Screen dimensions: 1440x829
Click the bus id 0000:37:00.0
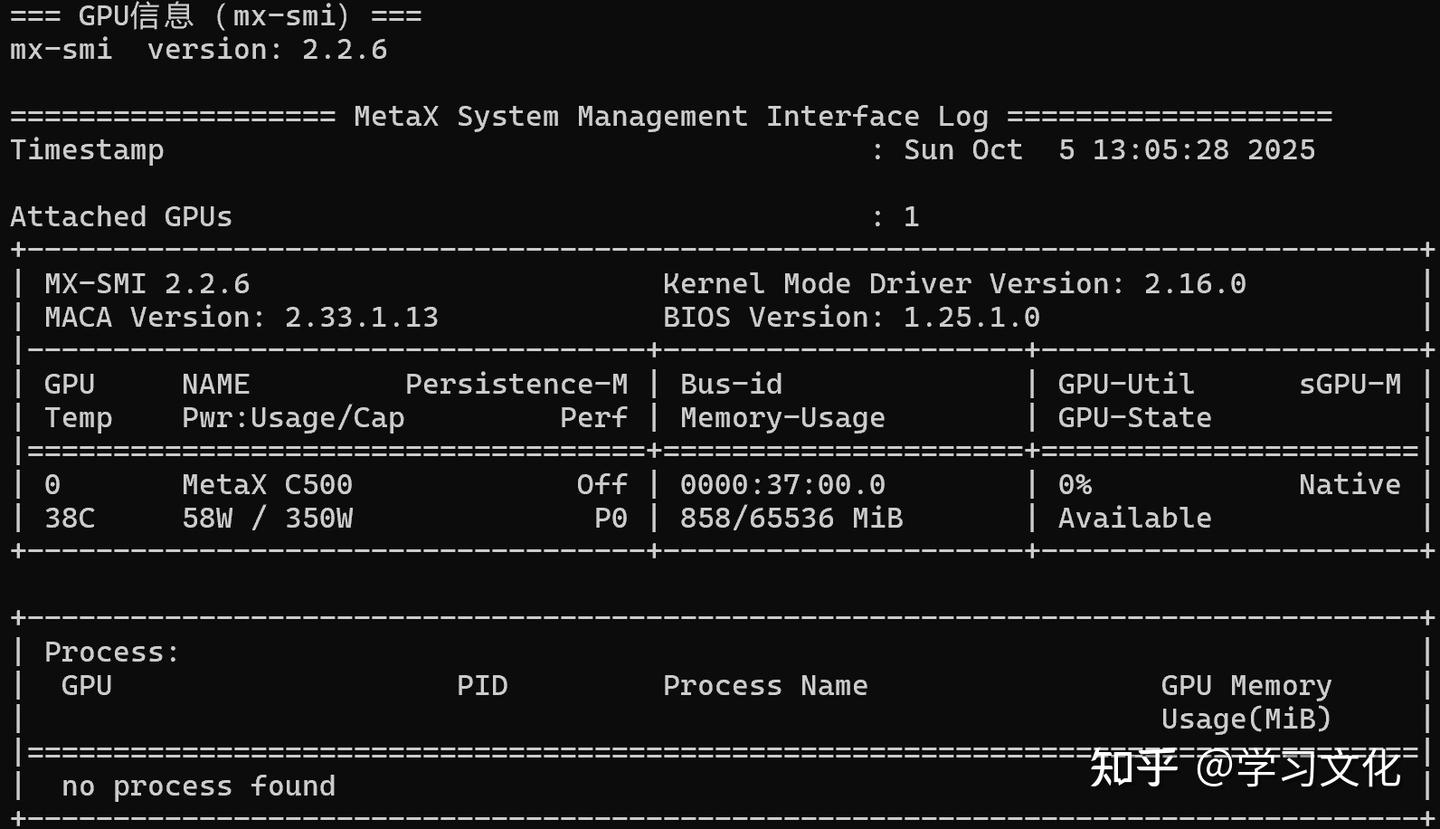click(782, 485)
